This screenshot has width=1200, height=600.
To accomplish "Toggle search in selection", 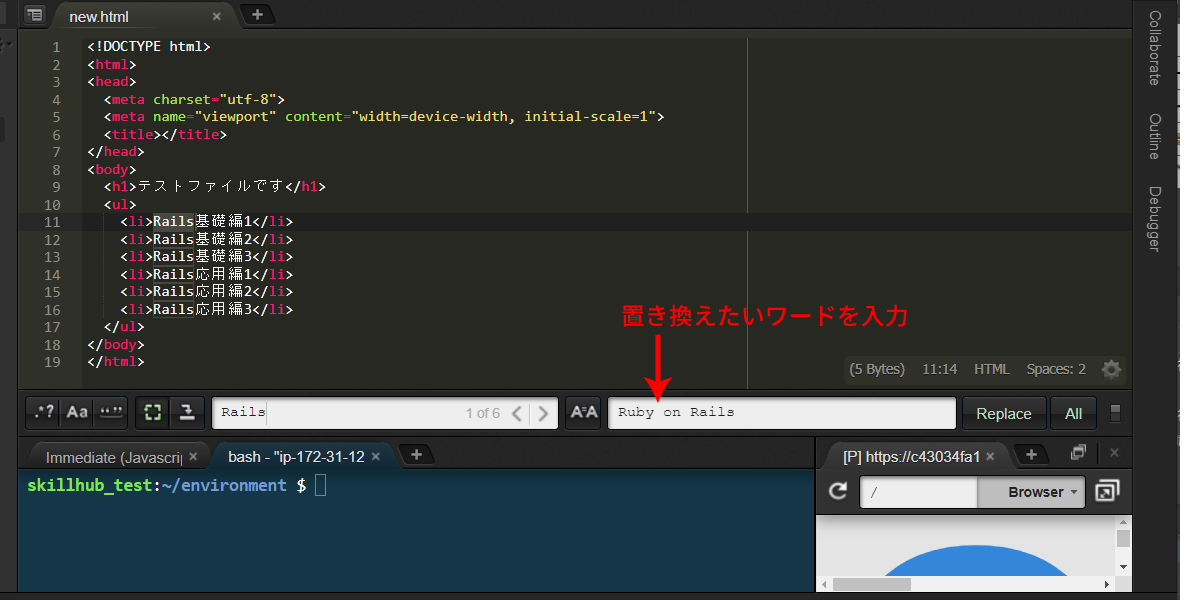I will pos(153,412).
